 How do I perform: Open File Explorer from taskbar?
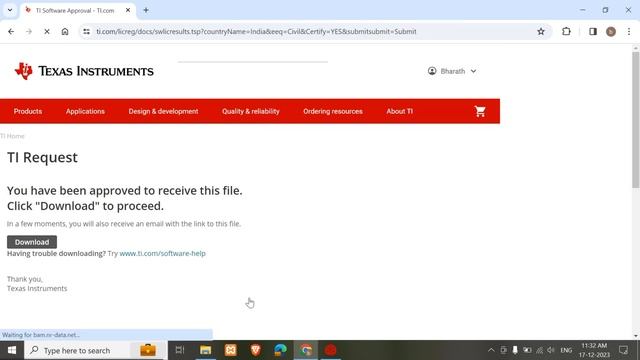pos(205,350)
